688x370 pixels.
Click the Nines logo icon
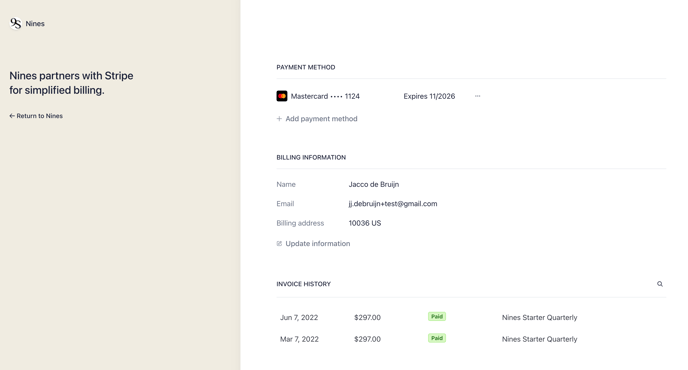[16, 23]
